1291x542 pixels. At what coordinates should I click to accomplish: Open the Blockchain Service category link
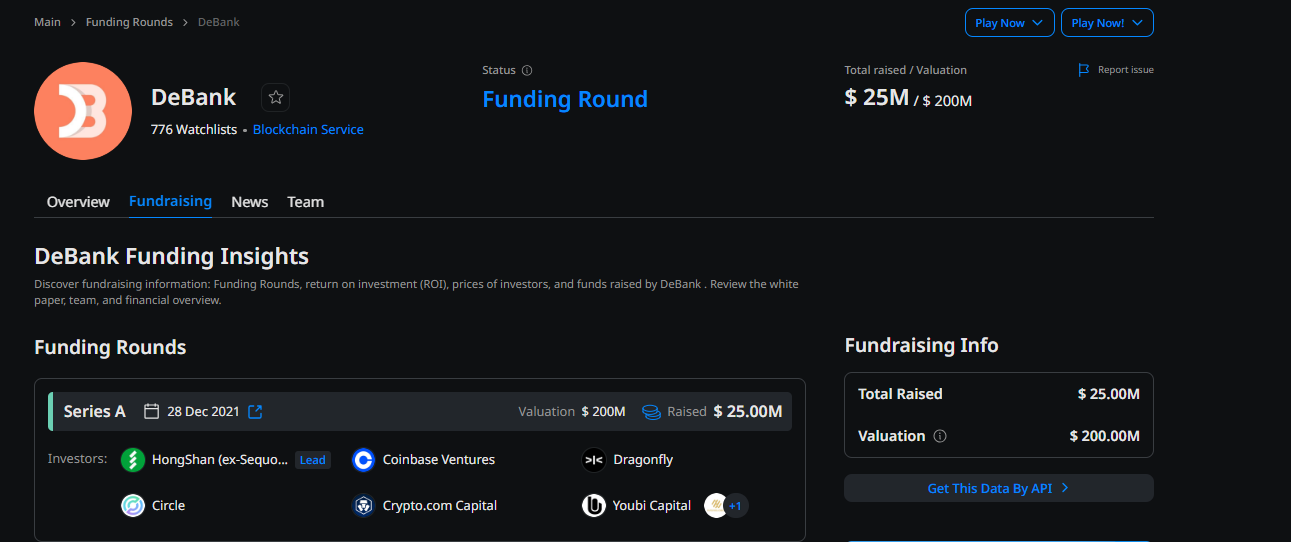308,130
